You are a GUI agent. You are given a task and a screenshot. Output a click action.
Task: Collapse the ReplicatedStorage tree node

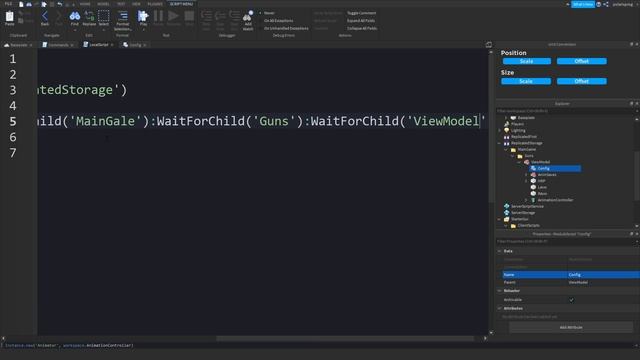(499, 143)
